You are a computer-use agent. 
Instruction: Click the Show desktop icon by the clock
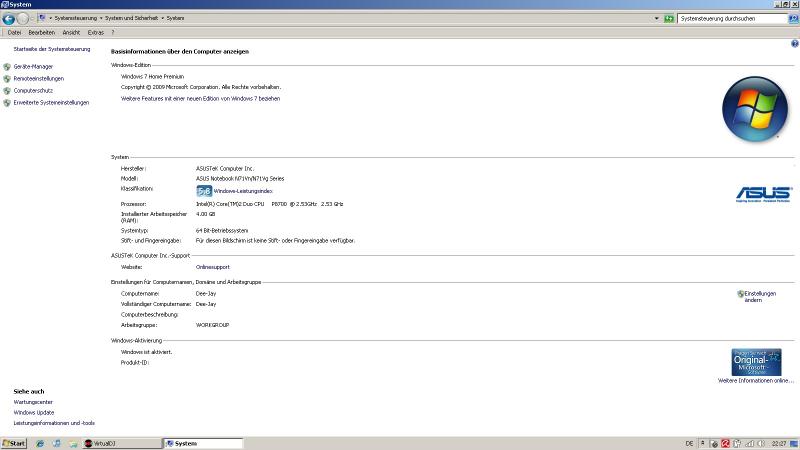(x=794, y=443)
